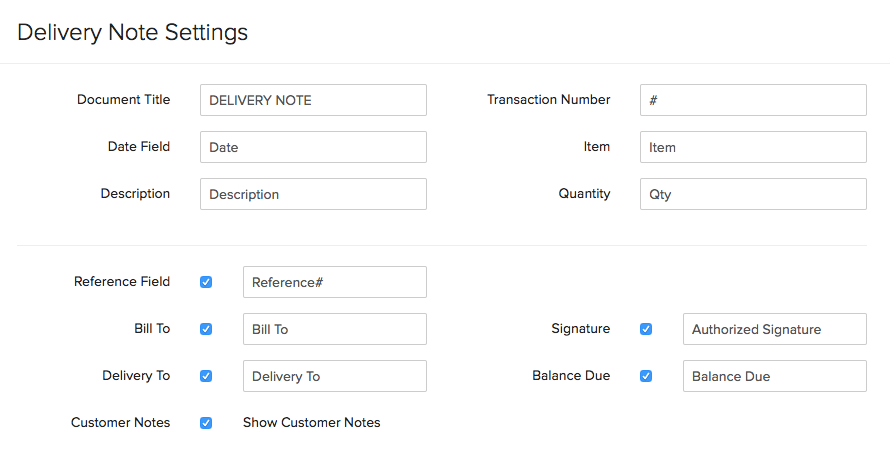Focus the Delivery To text input

pos(334,376)
